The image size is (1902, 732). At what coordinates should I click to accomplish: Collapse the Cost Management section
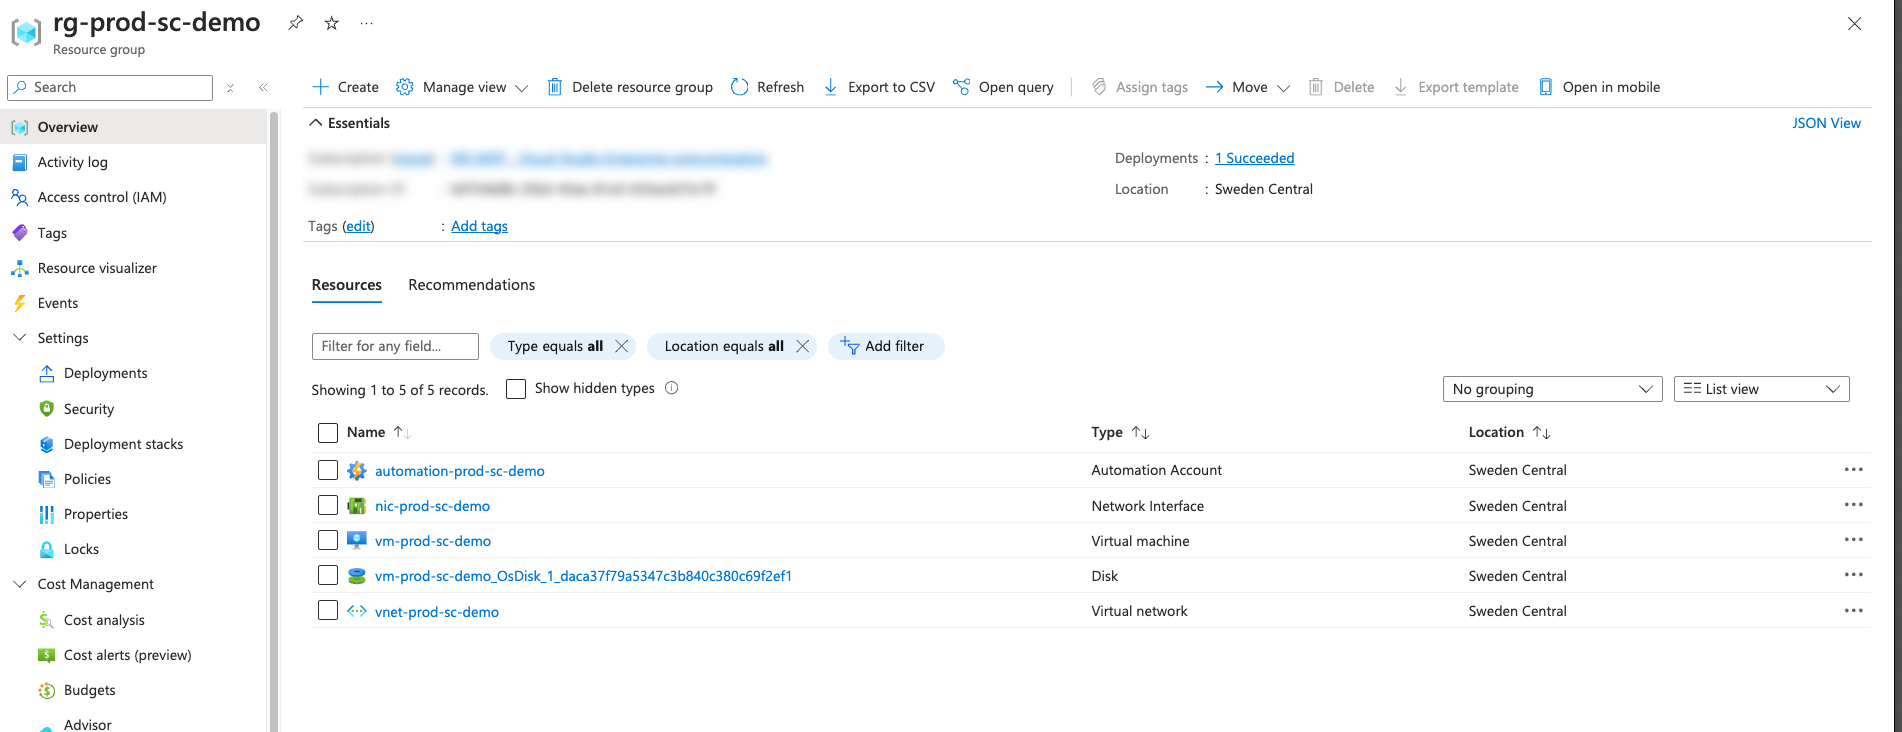click(x=19, y=584)
